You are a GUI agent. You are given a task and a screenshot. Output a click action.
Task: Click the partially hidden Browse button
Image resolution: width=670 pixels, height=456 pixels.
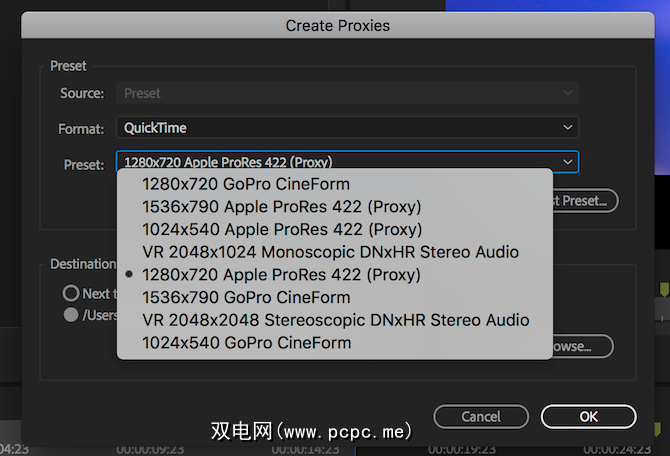[x=582, y=347]
